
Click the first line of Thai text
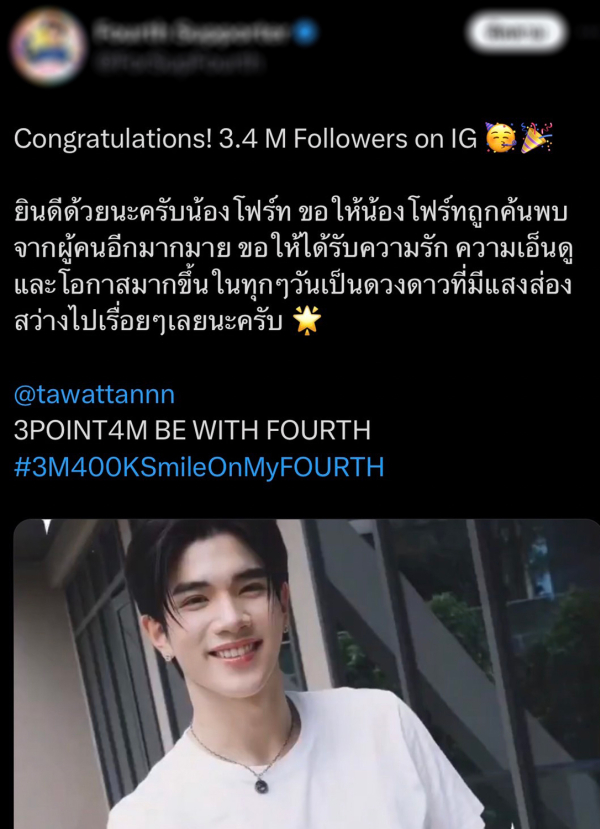coord(290,213)
